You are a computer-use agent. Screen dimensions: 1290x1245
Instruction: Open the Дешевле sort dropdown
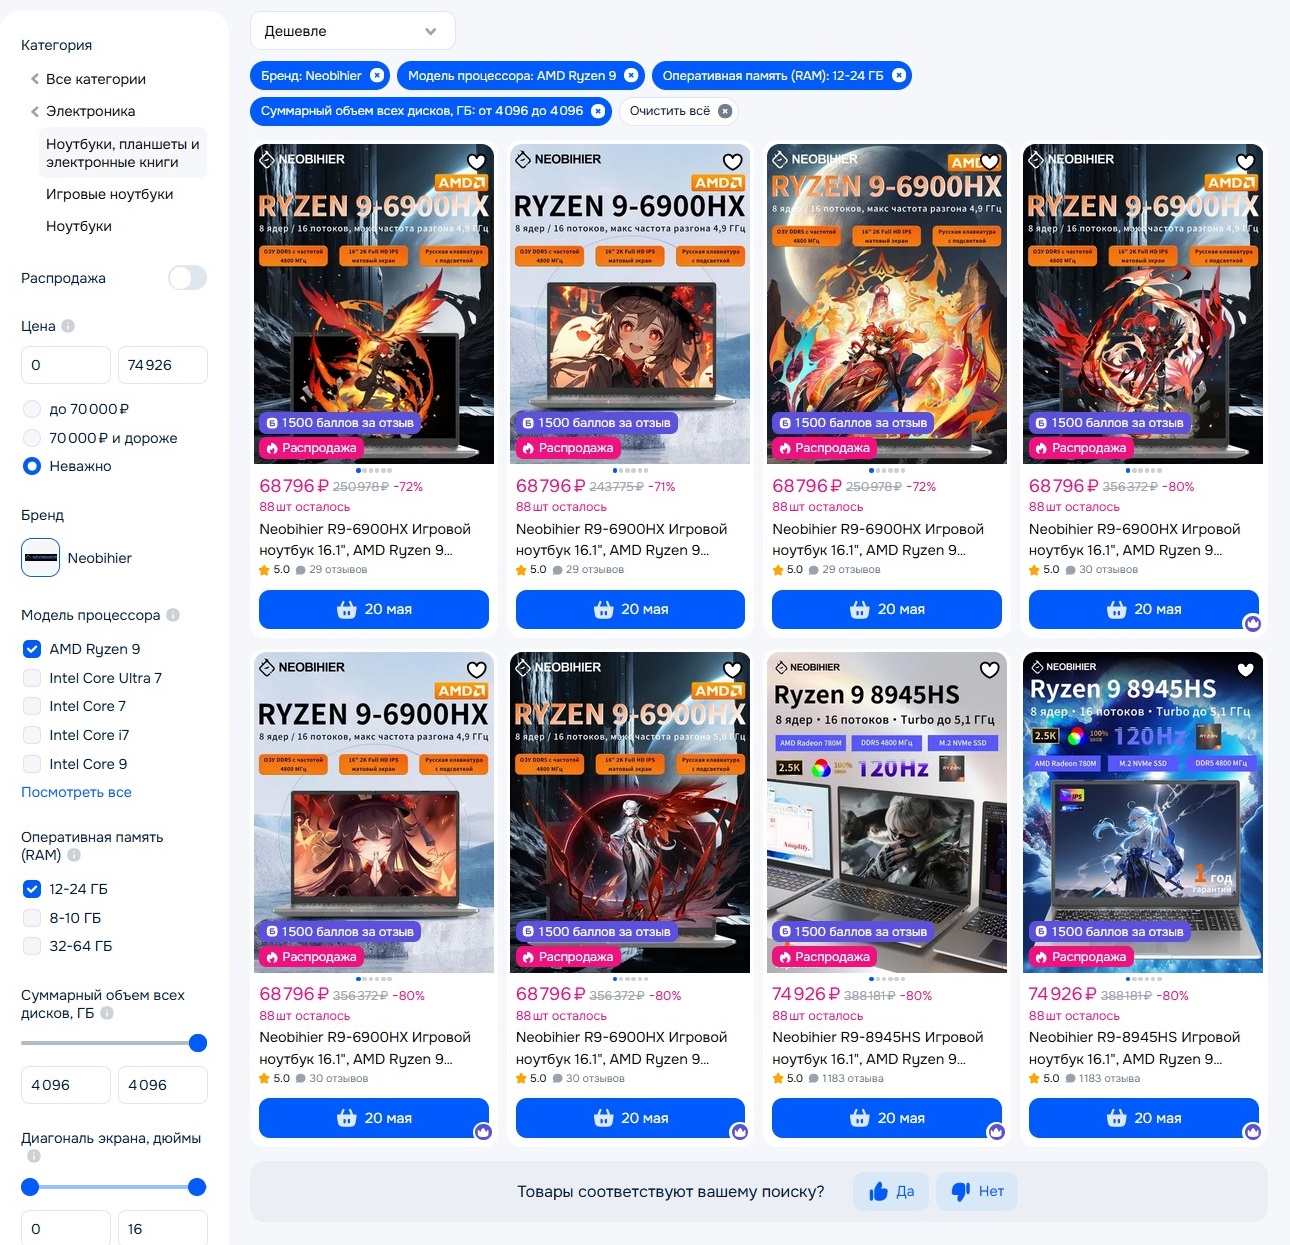[x=352, y=31]
